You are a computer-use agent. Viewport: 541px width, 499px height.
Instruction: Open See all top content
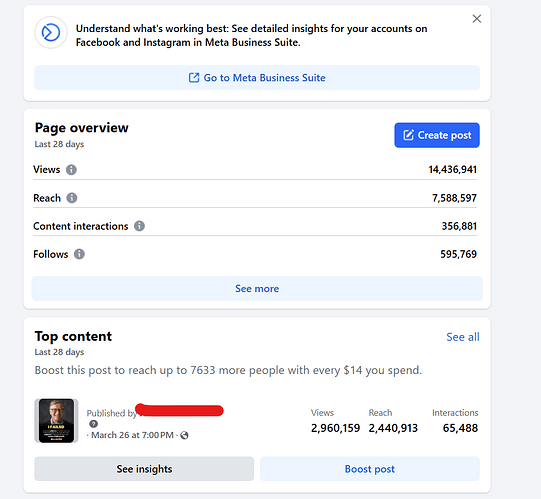coord(463,337)
